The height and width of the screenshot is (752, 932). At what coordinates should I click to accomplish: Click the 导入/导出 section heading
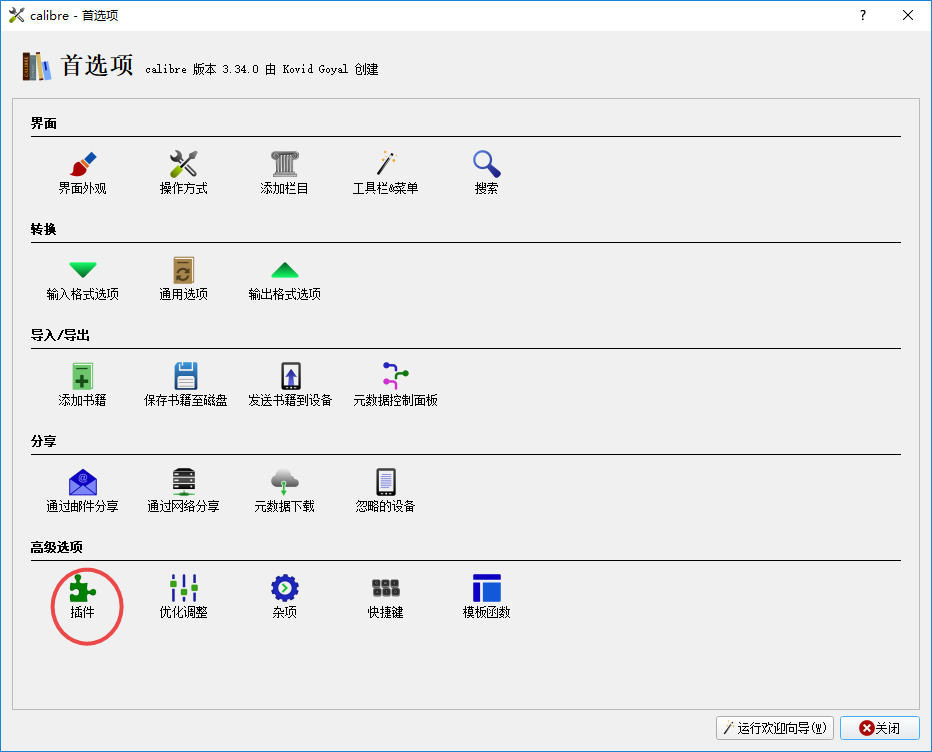pos(60,335)
